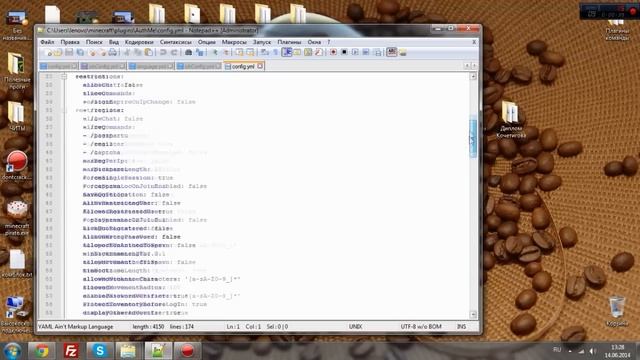
Task: Open the Файл menu
Action: coord(47,42)
